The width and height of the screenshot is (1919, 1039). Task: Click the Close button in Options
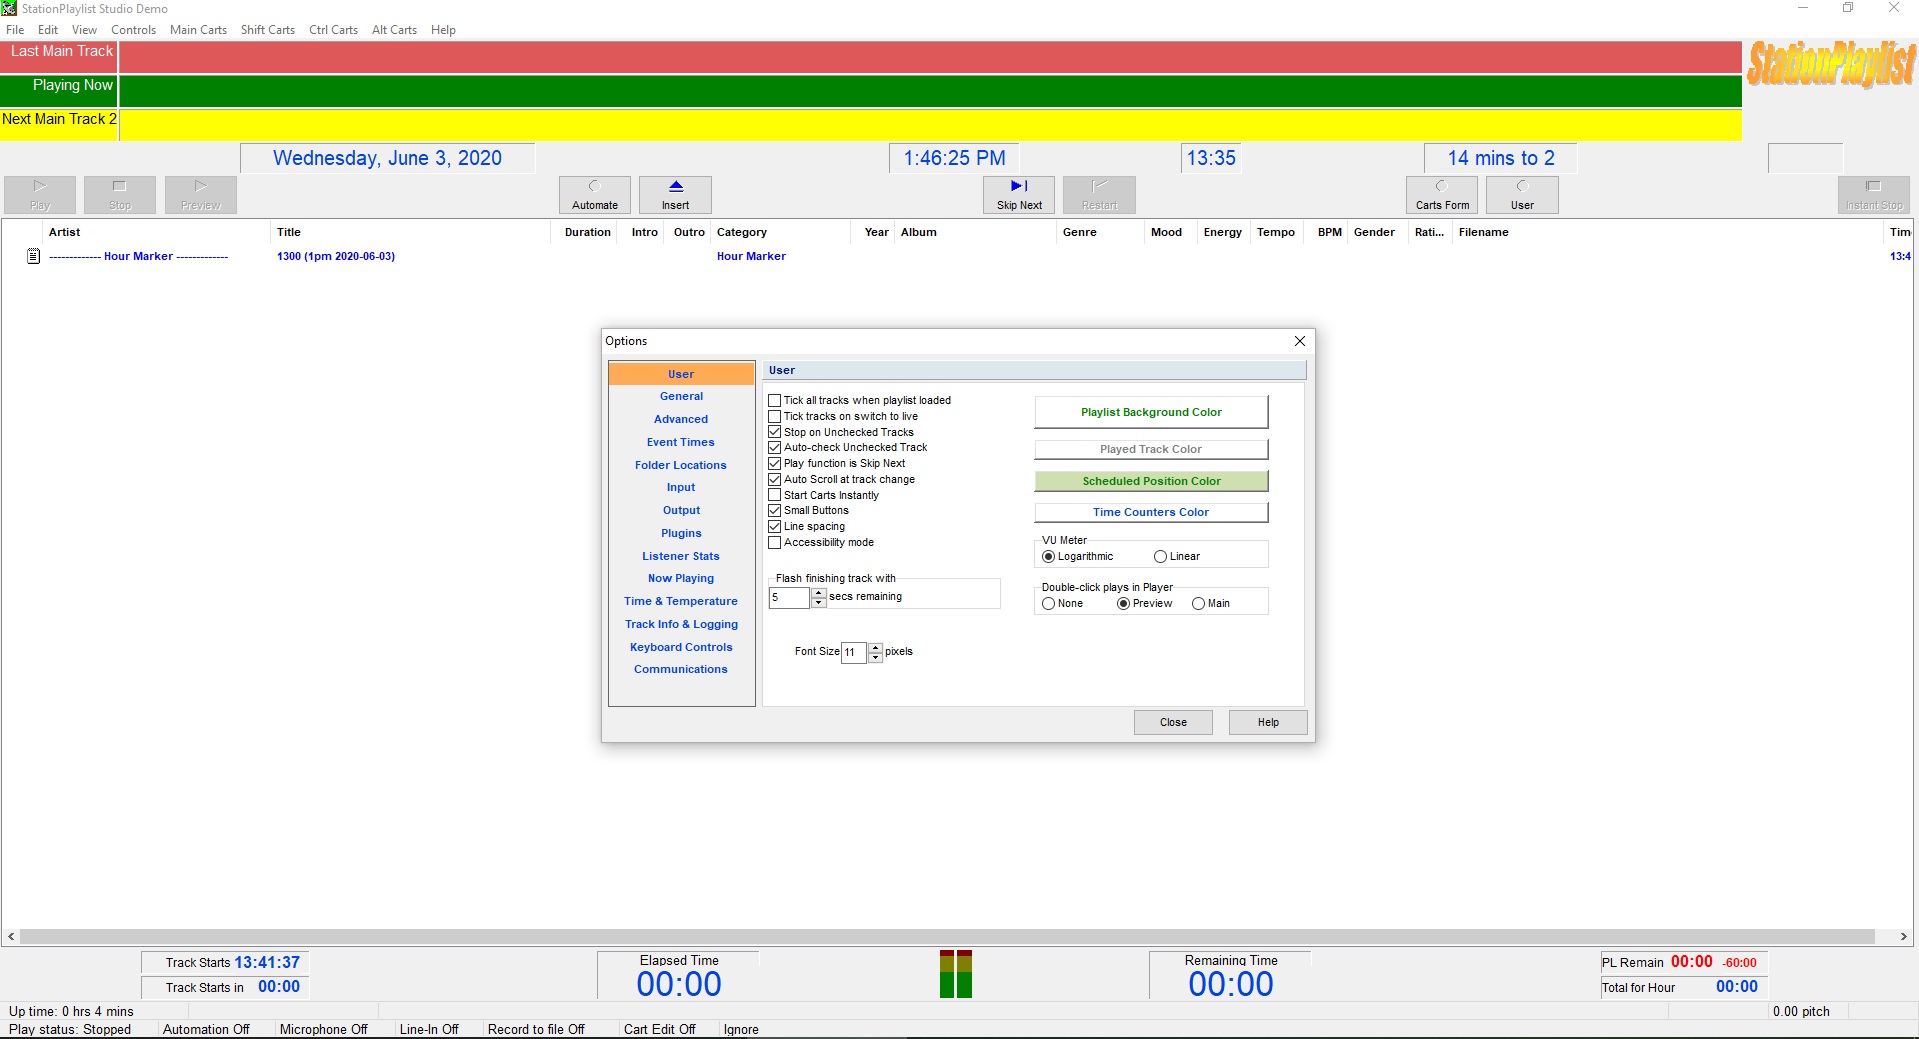click(1172, 722)
